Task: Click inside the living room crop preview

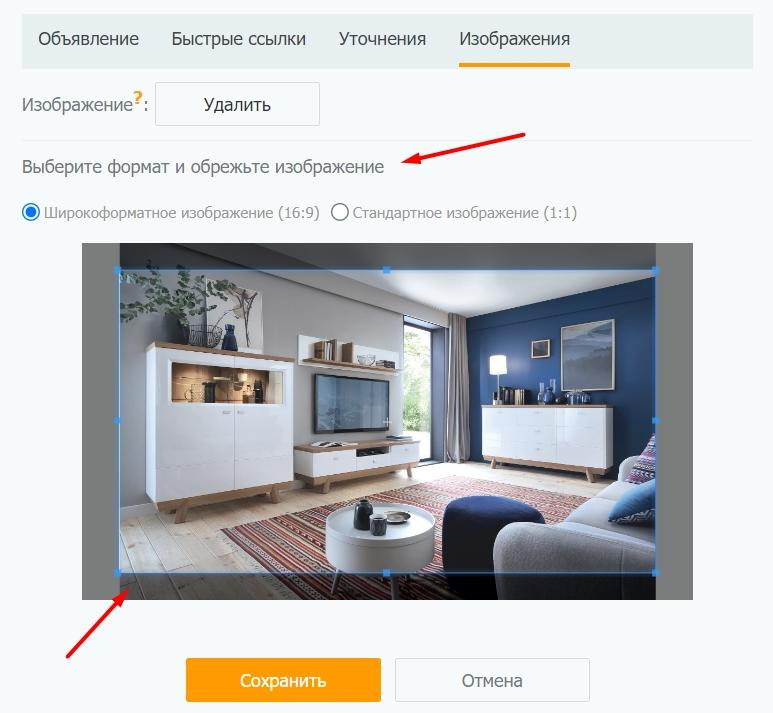Action: [386, 421]
